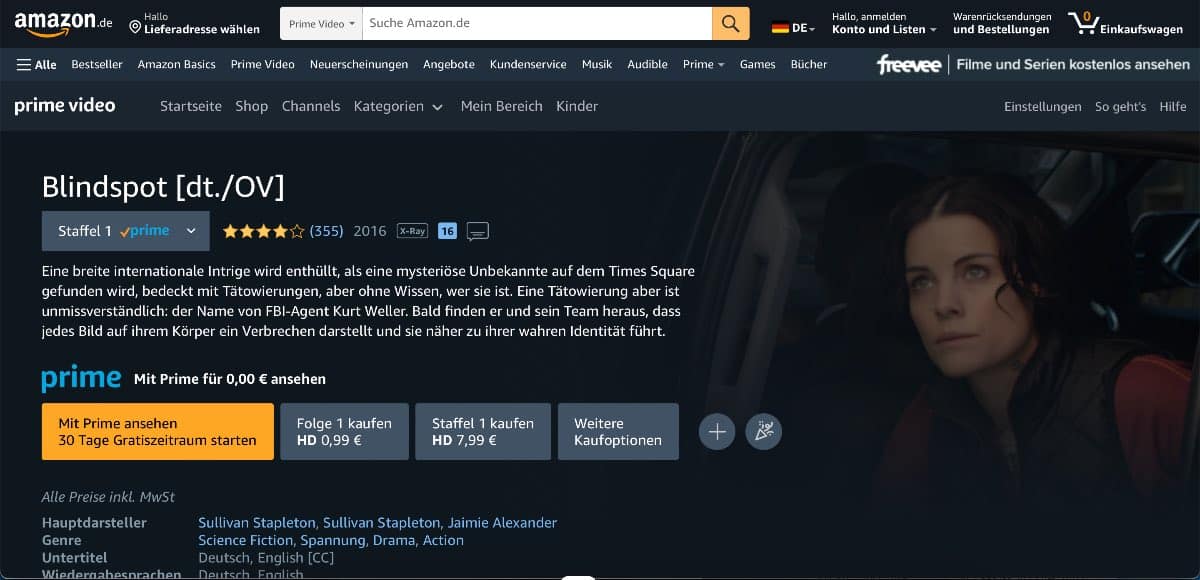
Task: Click the German flag language icon
Action: tap(780, 28)
